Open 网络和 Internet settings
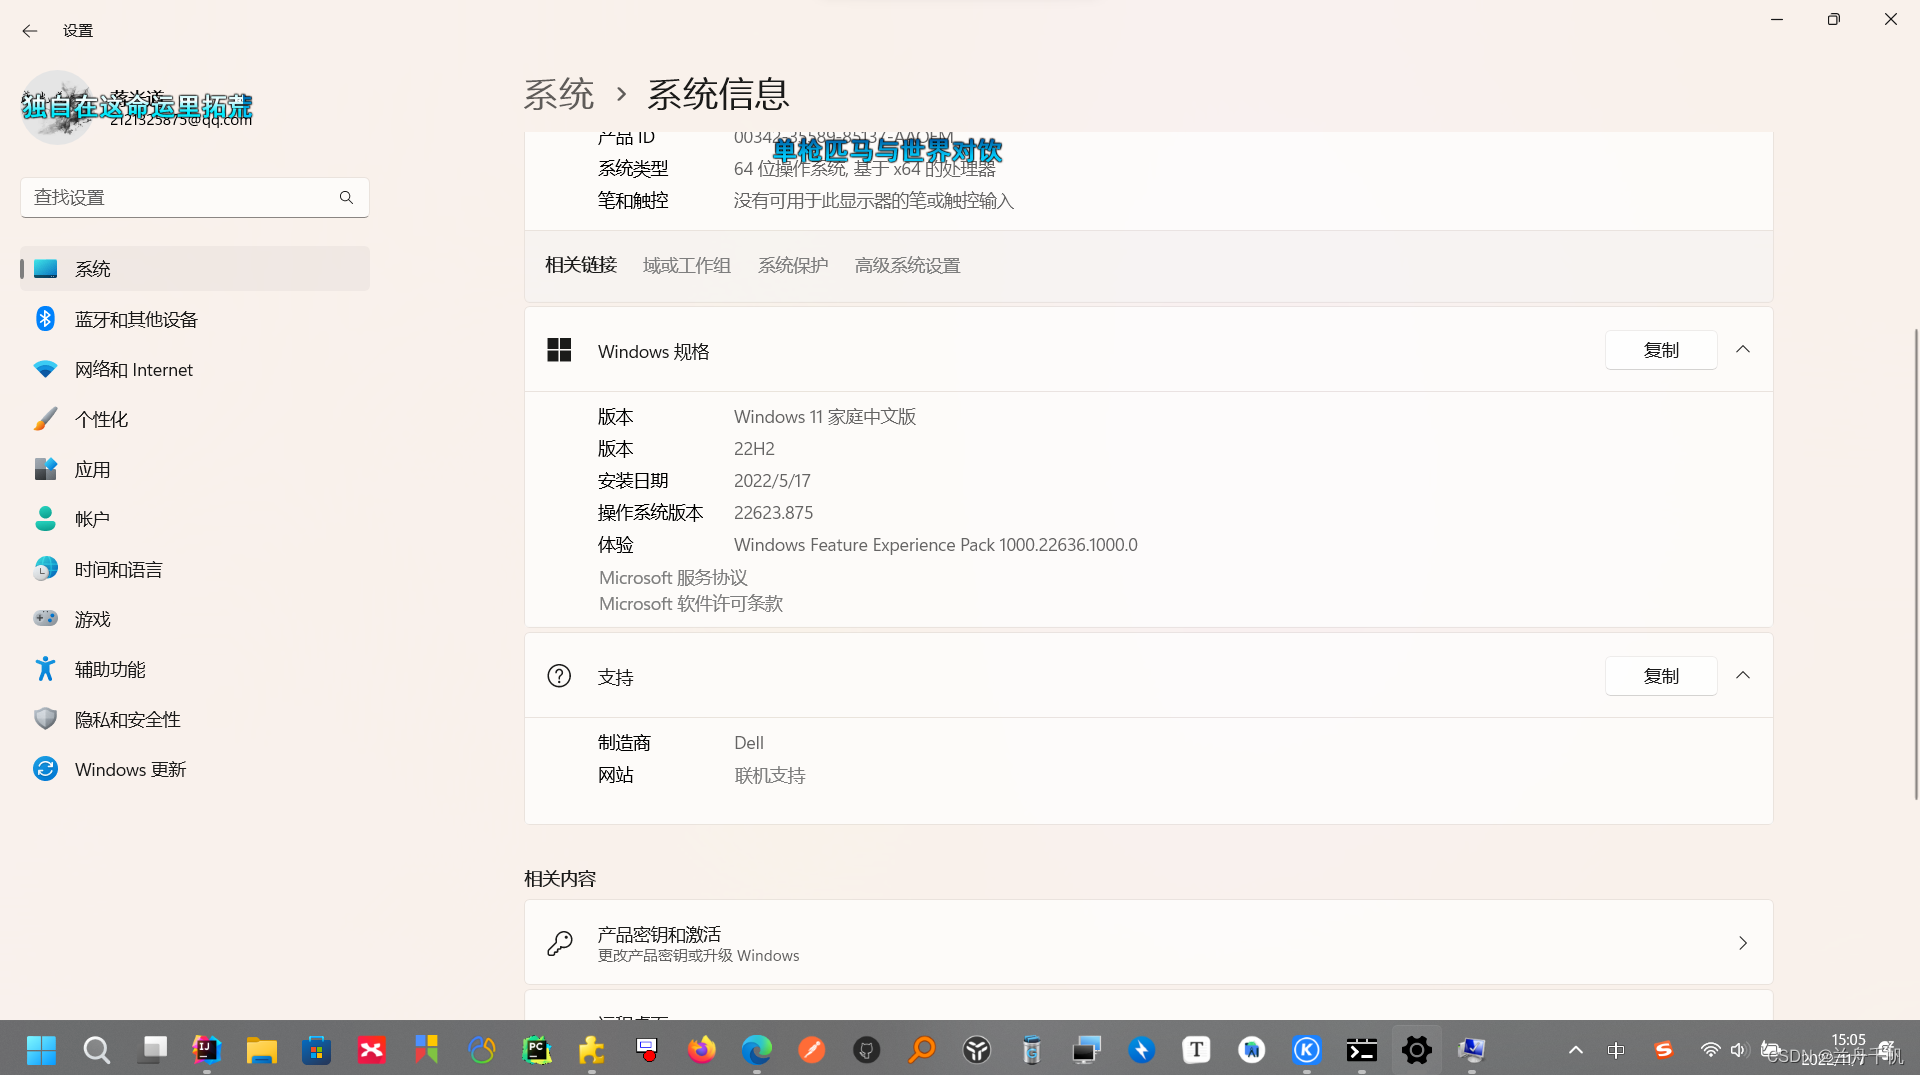The image size is (1920, 1075). click(x=195, y=369)
